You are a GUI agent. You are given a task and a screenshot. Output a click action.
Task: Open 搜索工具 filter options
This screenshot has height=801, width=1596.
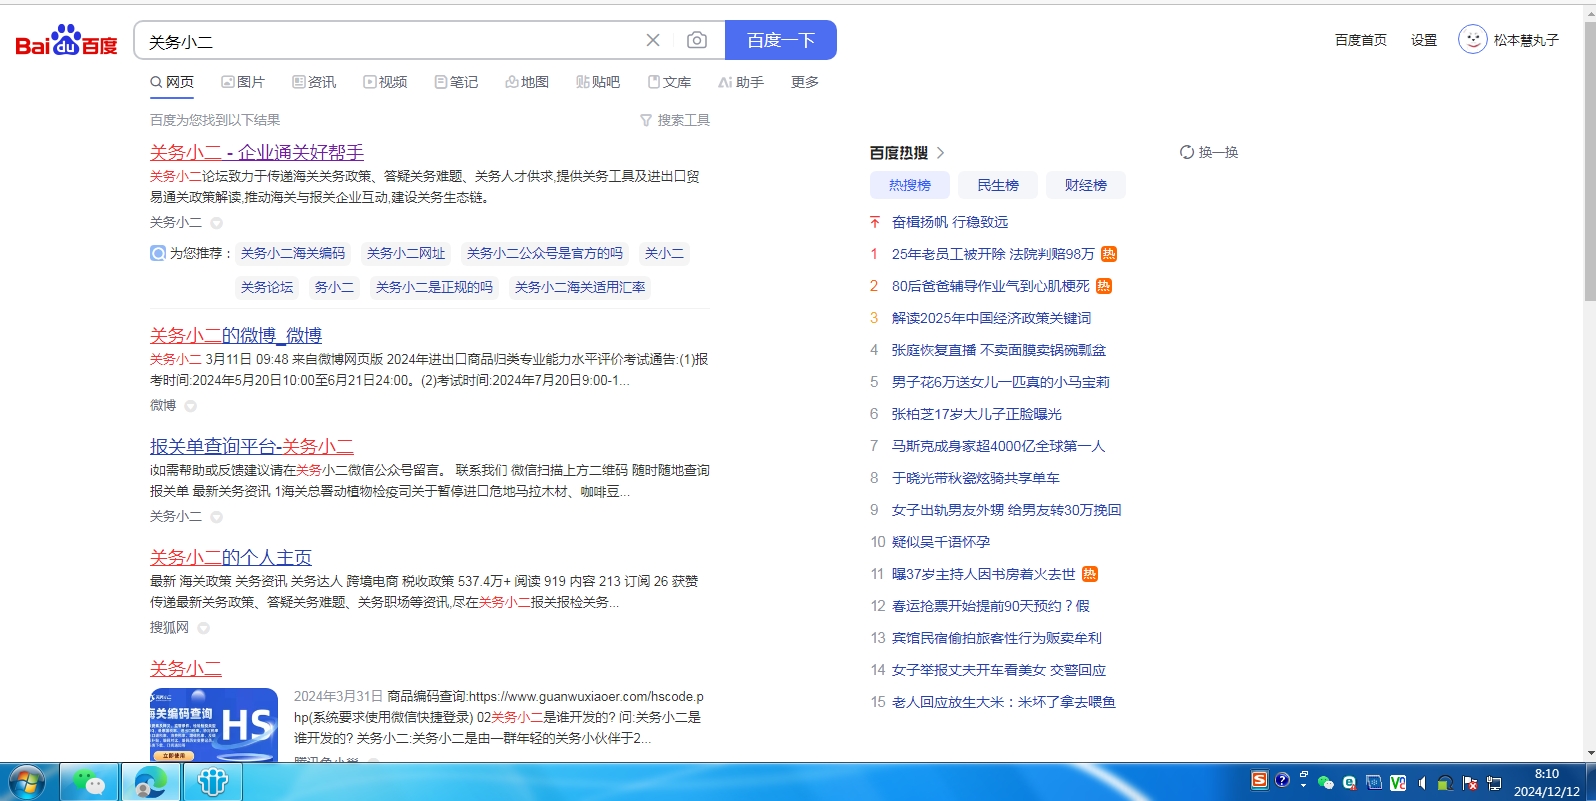coord(675,120)
